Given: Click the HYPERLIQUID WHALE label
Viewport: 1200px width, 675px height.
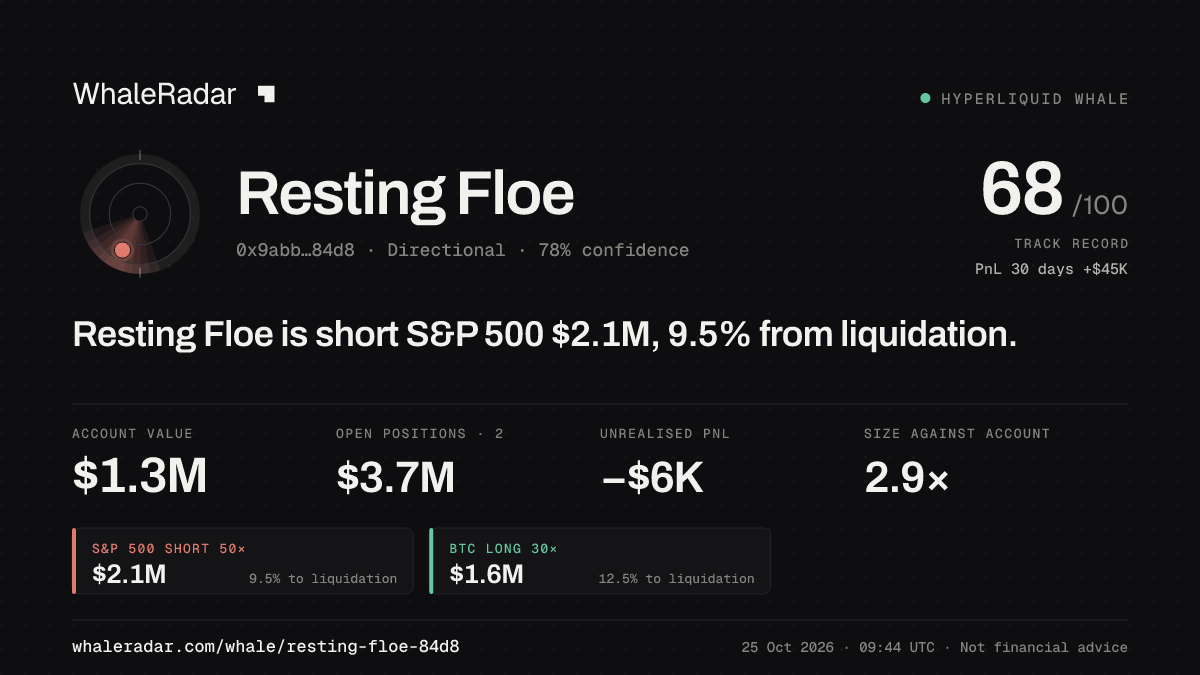Looking at the screenshot, I should pos(1035,99).
